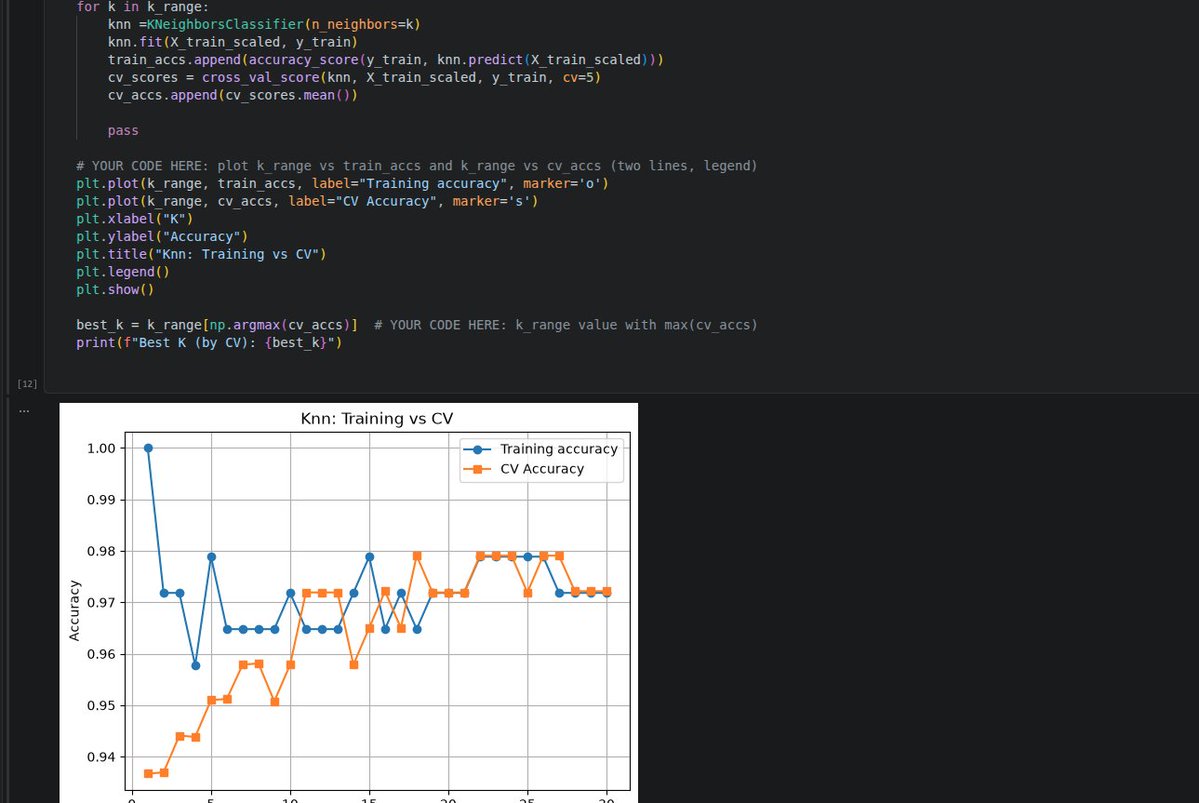This screenshot has height=803, width=1199.
Task: Click the 0.95 y-axis tick label
Action: [102, 706]
